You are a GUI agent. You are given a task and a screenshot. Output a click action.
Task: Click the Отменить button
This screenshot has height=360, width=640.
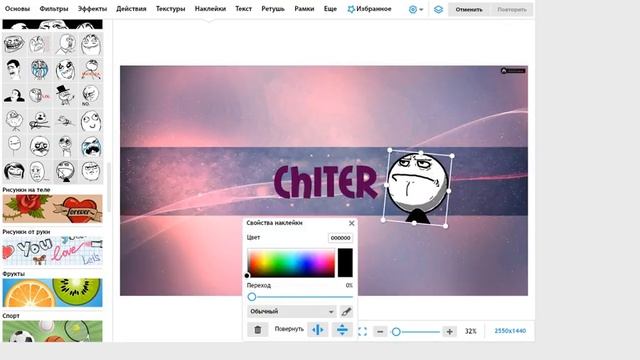click(x=469, y=9)
